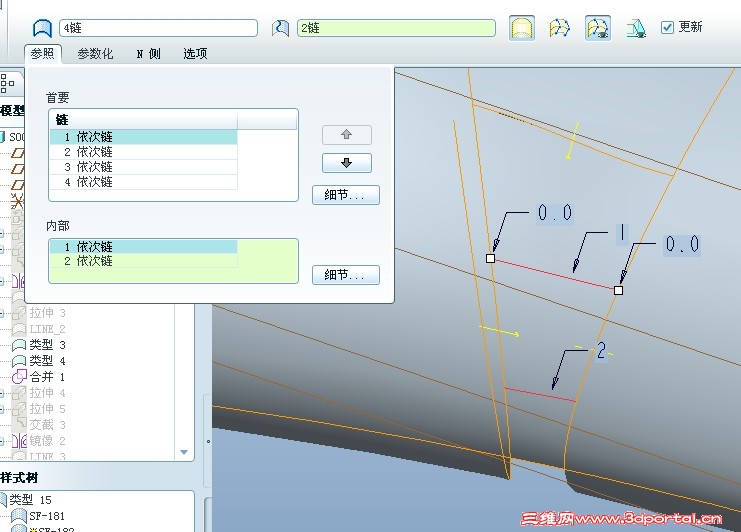Click the left square chain endpoint handle
This screenshot has width=741, height=532.
pyautogui.click(x=491, y=258)
